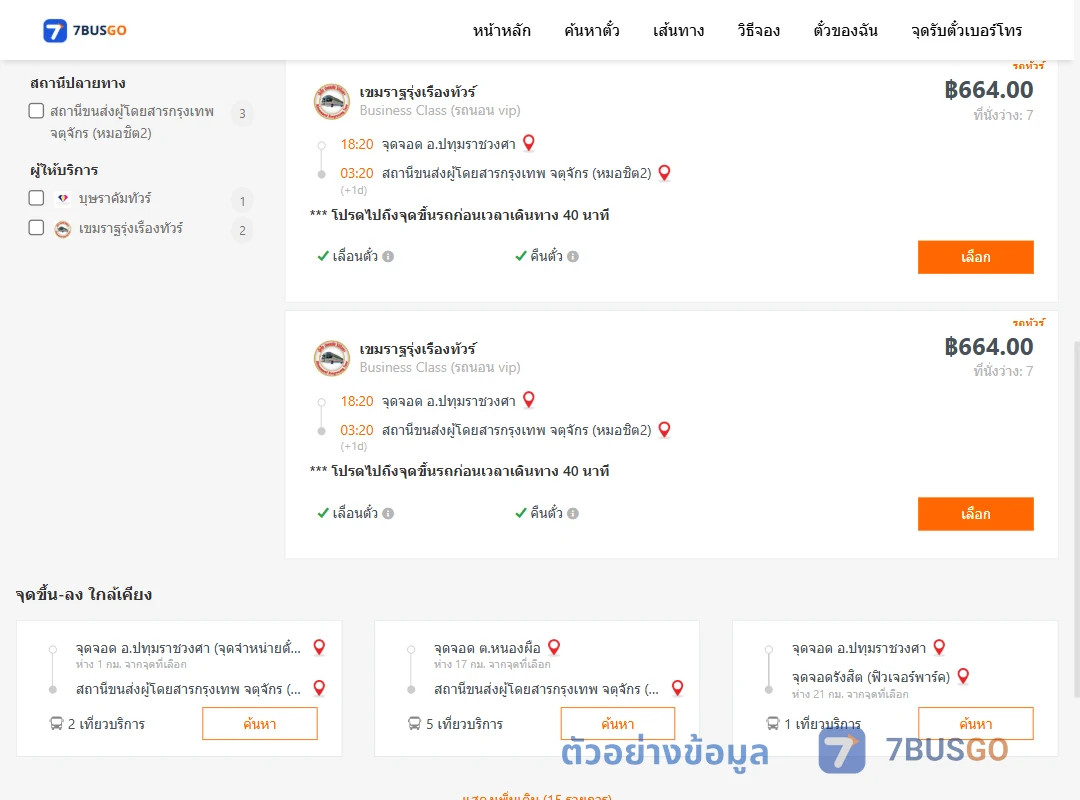This screenshot has height=800, width=1080.
Task: Open the 7BUSGO logo homepage link
Action: coord(85,30)
